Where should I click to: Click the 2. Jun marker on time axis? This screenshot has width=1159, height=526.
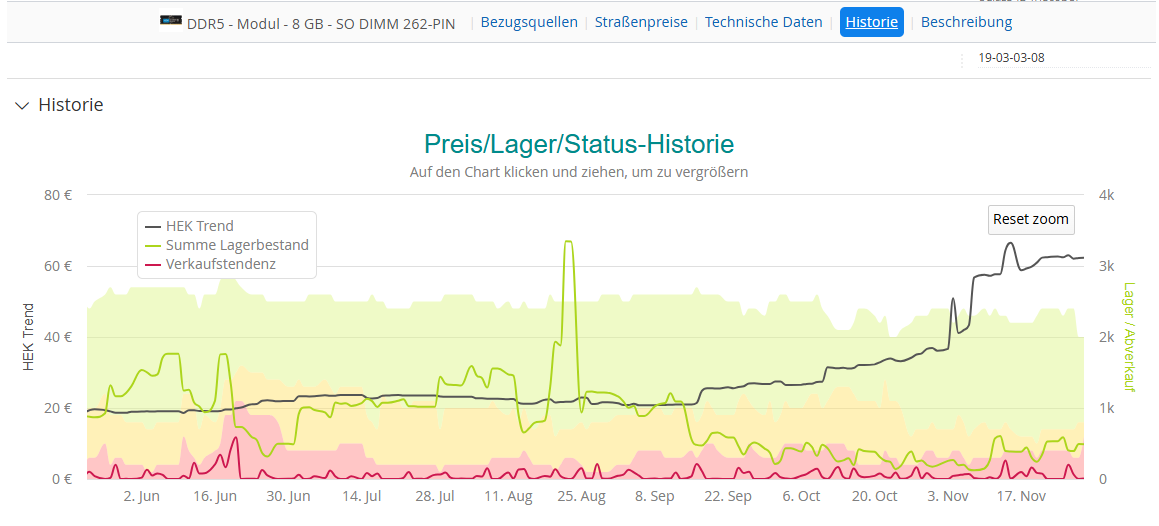click(x=141, y=496)
